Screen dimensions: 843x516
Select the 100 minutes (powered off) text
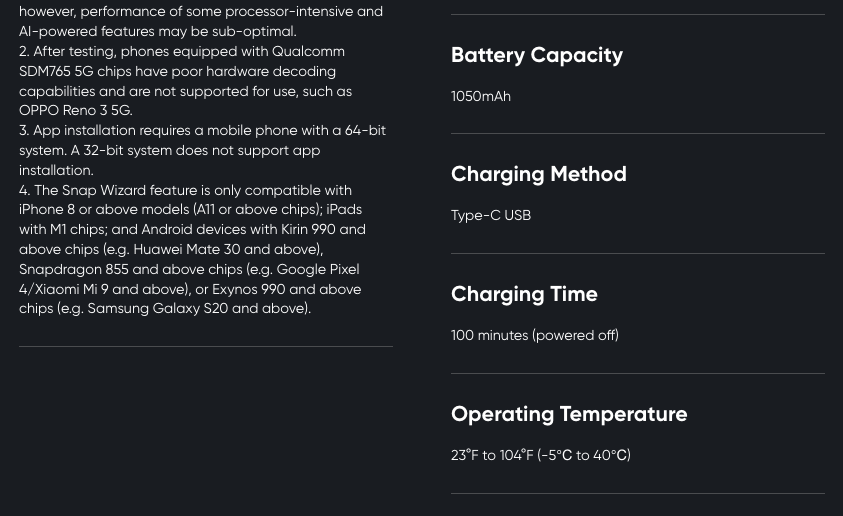click(535, 335)
